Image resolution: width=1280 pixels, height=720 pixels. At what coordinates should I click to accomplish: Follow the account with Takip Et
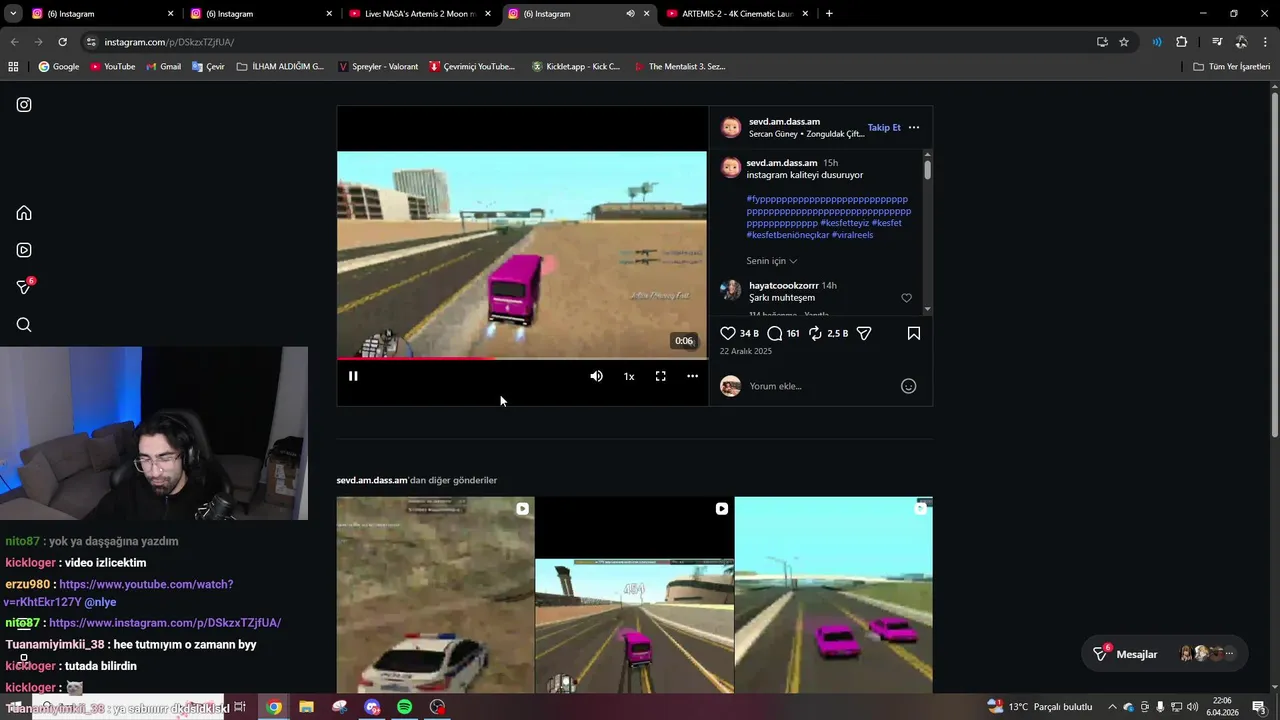coord(884,128)
